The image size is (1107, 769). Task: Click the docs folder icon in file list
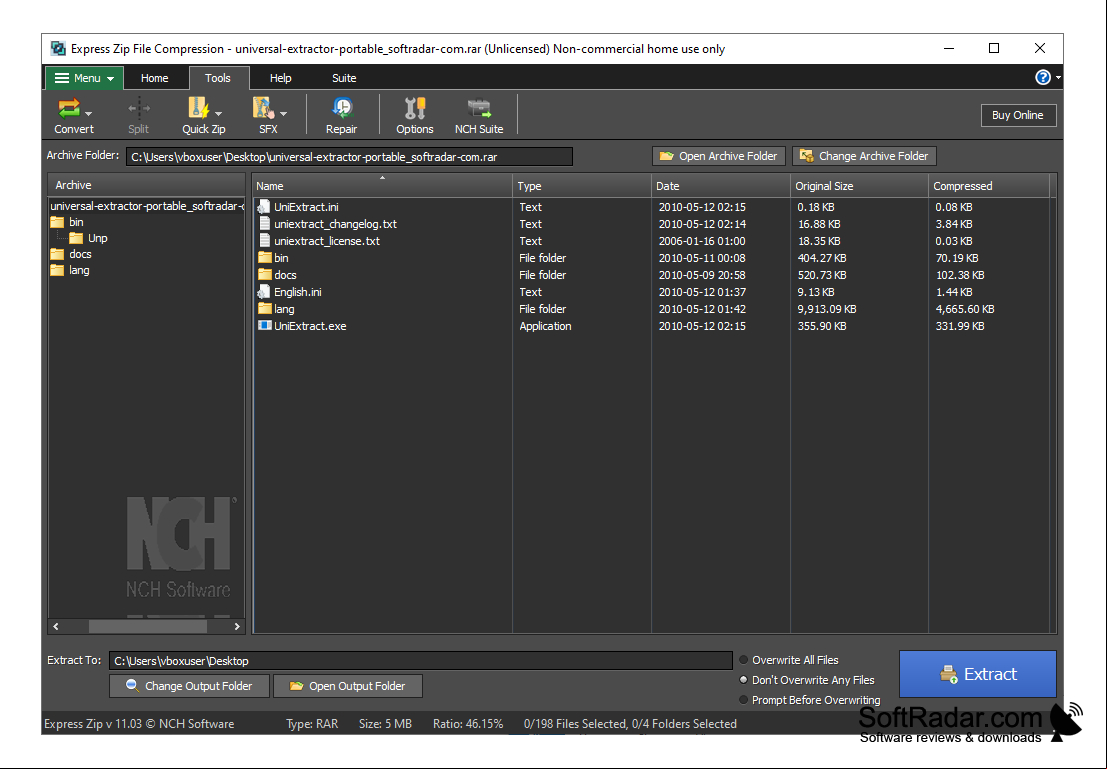(x=265, y=275)
